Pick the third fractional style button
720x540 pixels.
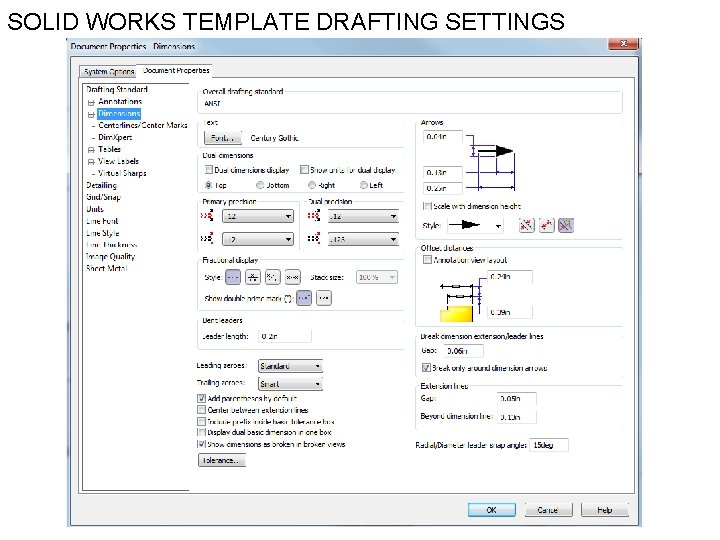[x=272, y=277]
